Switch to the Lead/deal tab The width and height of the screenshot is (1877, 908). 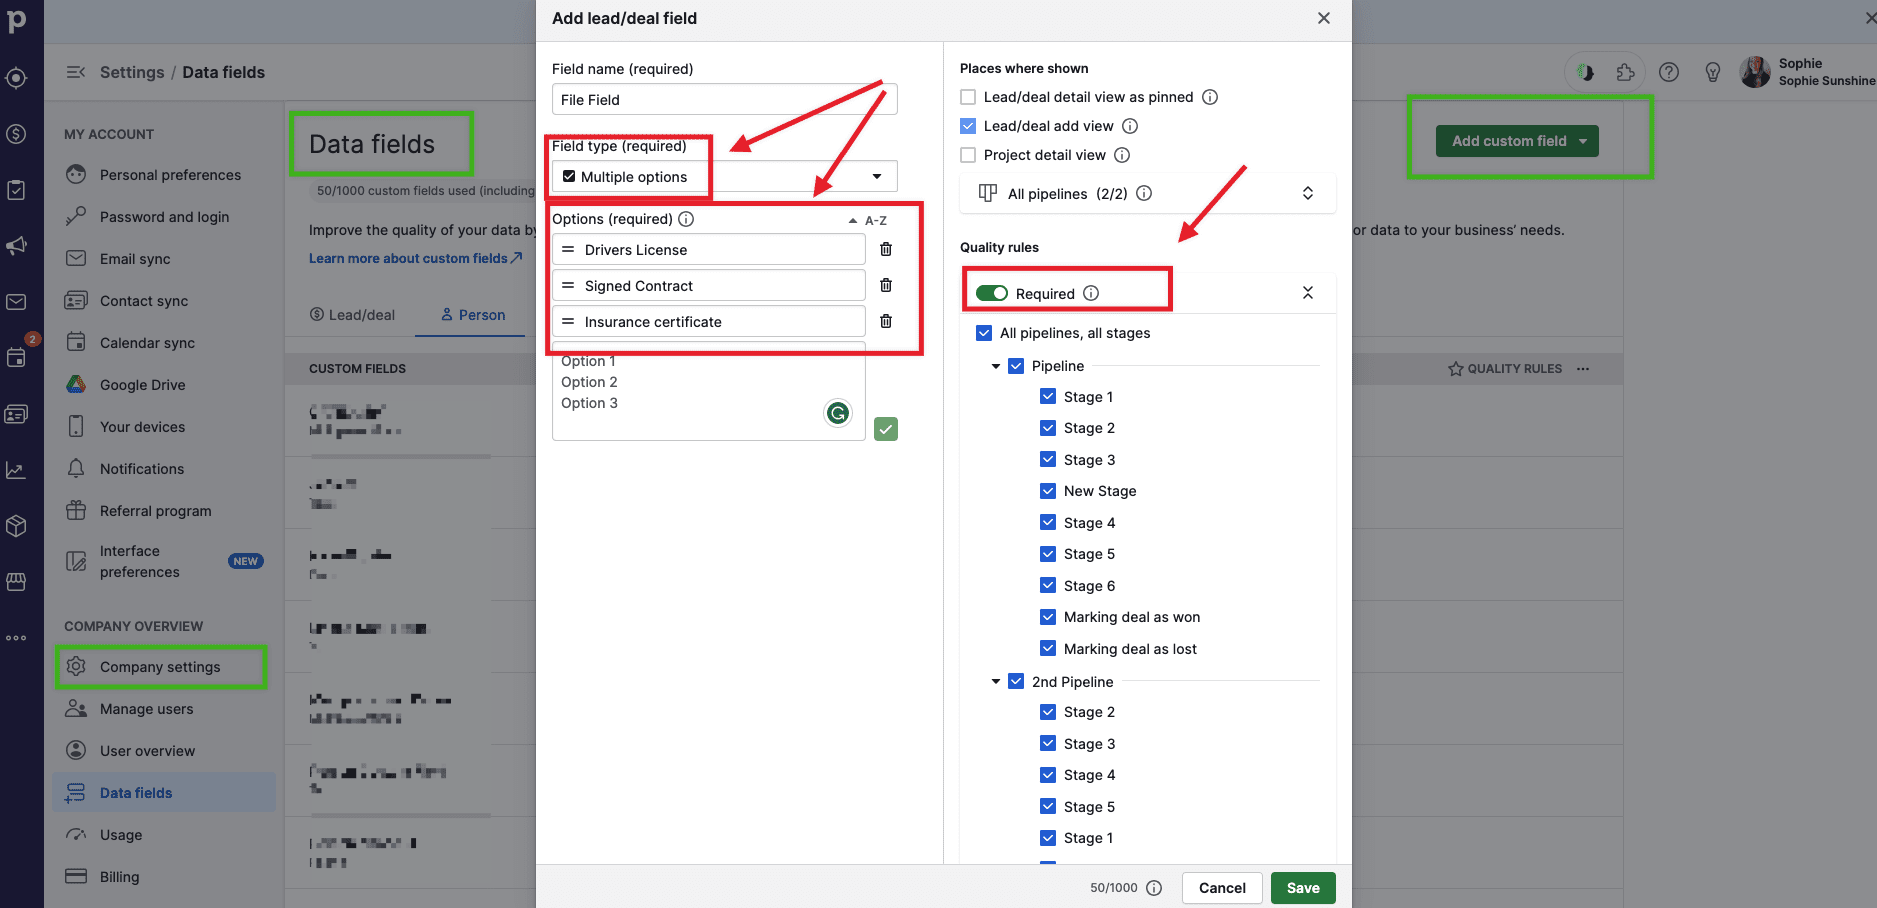(x=352, y=315)
